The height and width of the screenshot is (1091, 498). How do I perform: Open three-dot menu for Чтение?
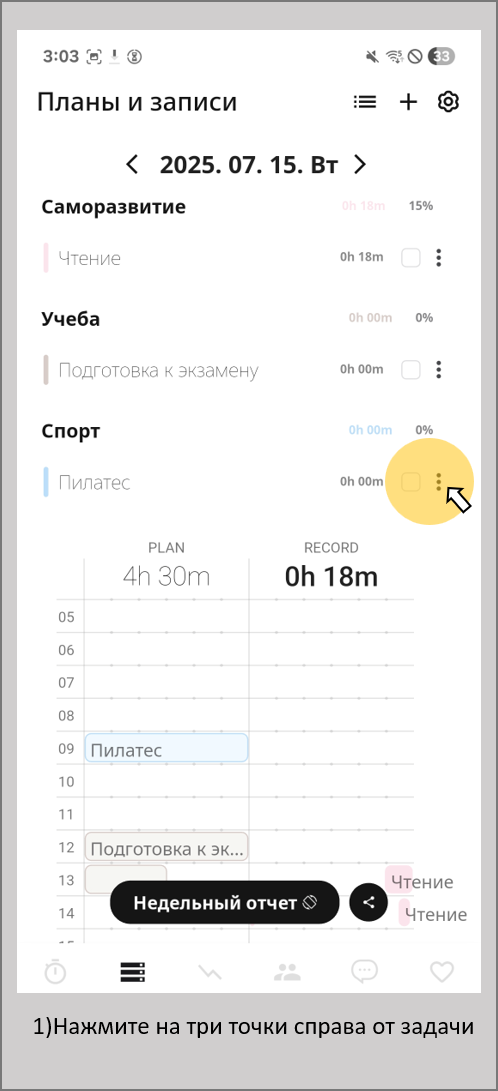[x=438, y=258]
